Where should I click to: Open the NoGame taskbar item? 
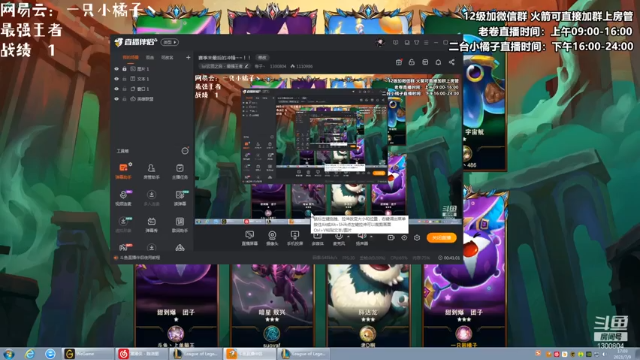point(88,354)
